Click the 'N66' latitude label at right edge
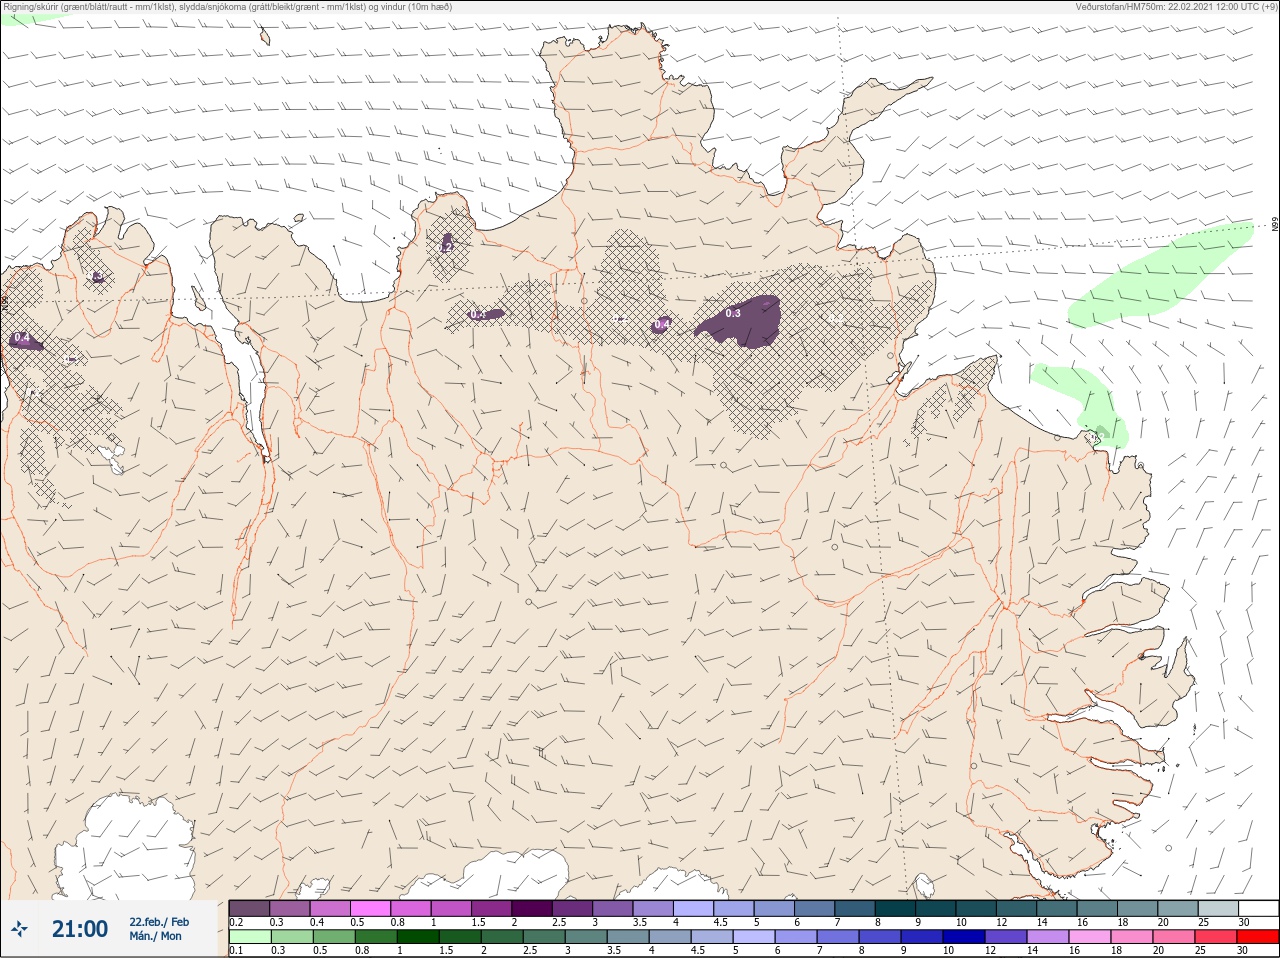Viewport: 1280px width, 958px height. coord(1275,226)
